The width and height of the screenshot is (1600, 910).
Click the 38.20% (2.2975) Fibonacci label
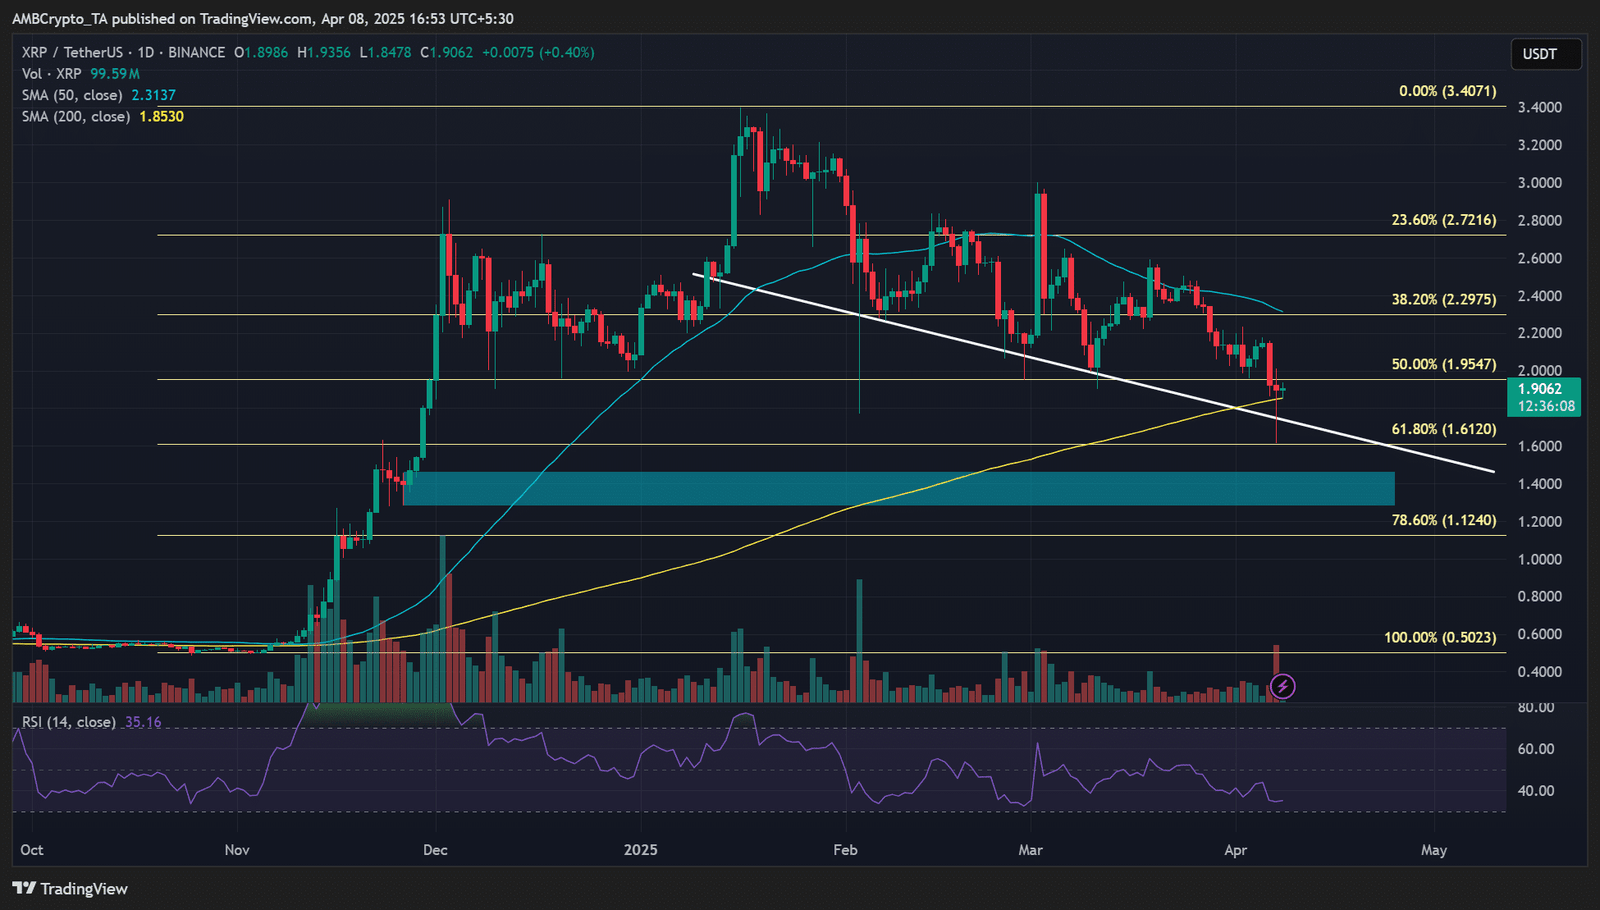click(1443, 299)
